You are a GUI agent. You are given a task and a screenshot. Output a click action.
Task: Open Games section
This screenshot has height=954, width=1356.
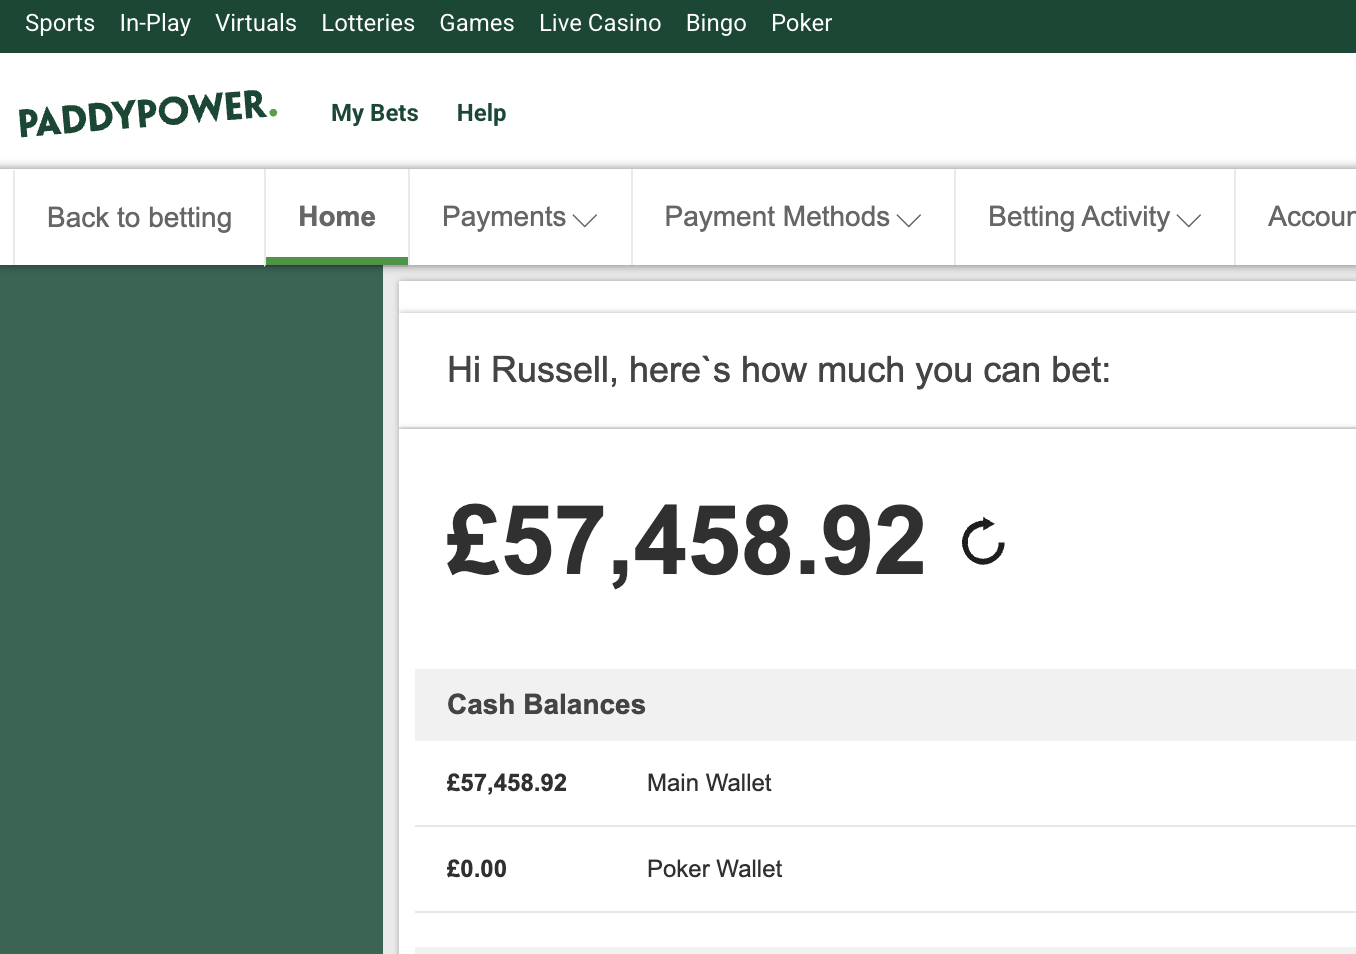coord(477,23)
